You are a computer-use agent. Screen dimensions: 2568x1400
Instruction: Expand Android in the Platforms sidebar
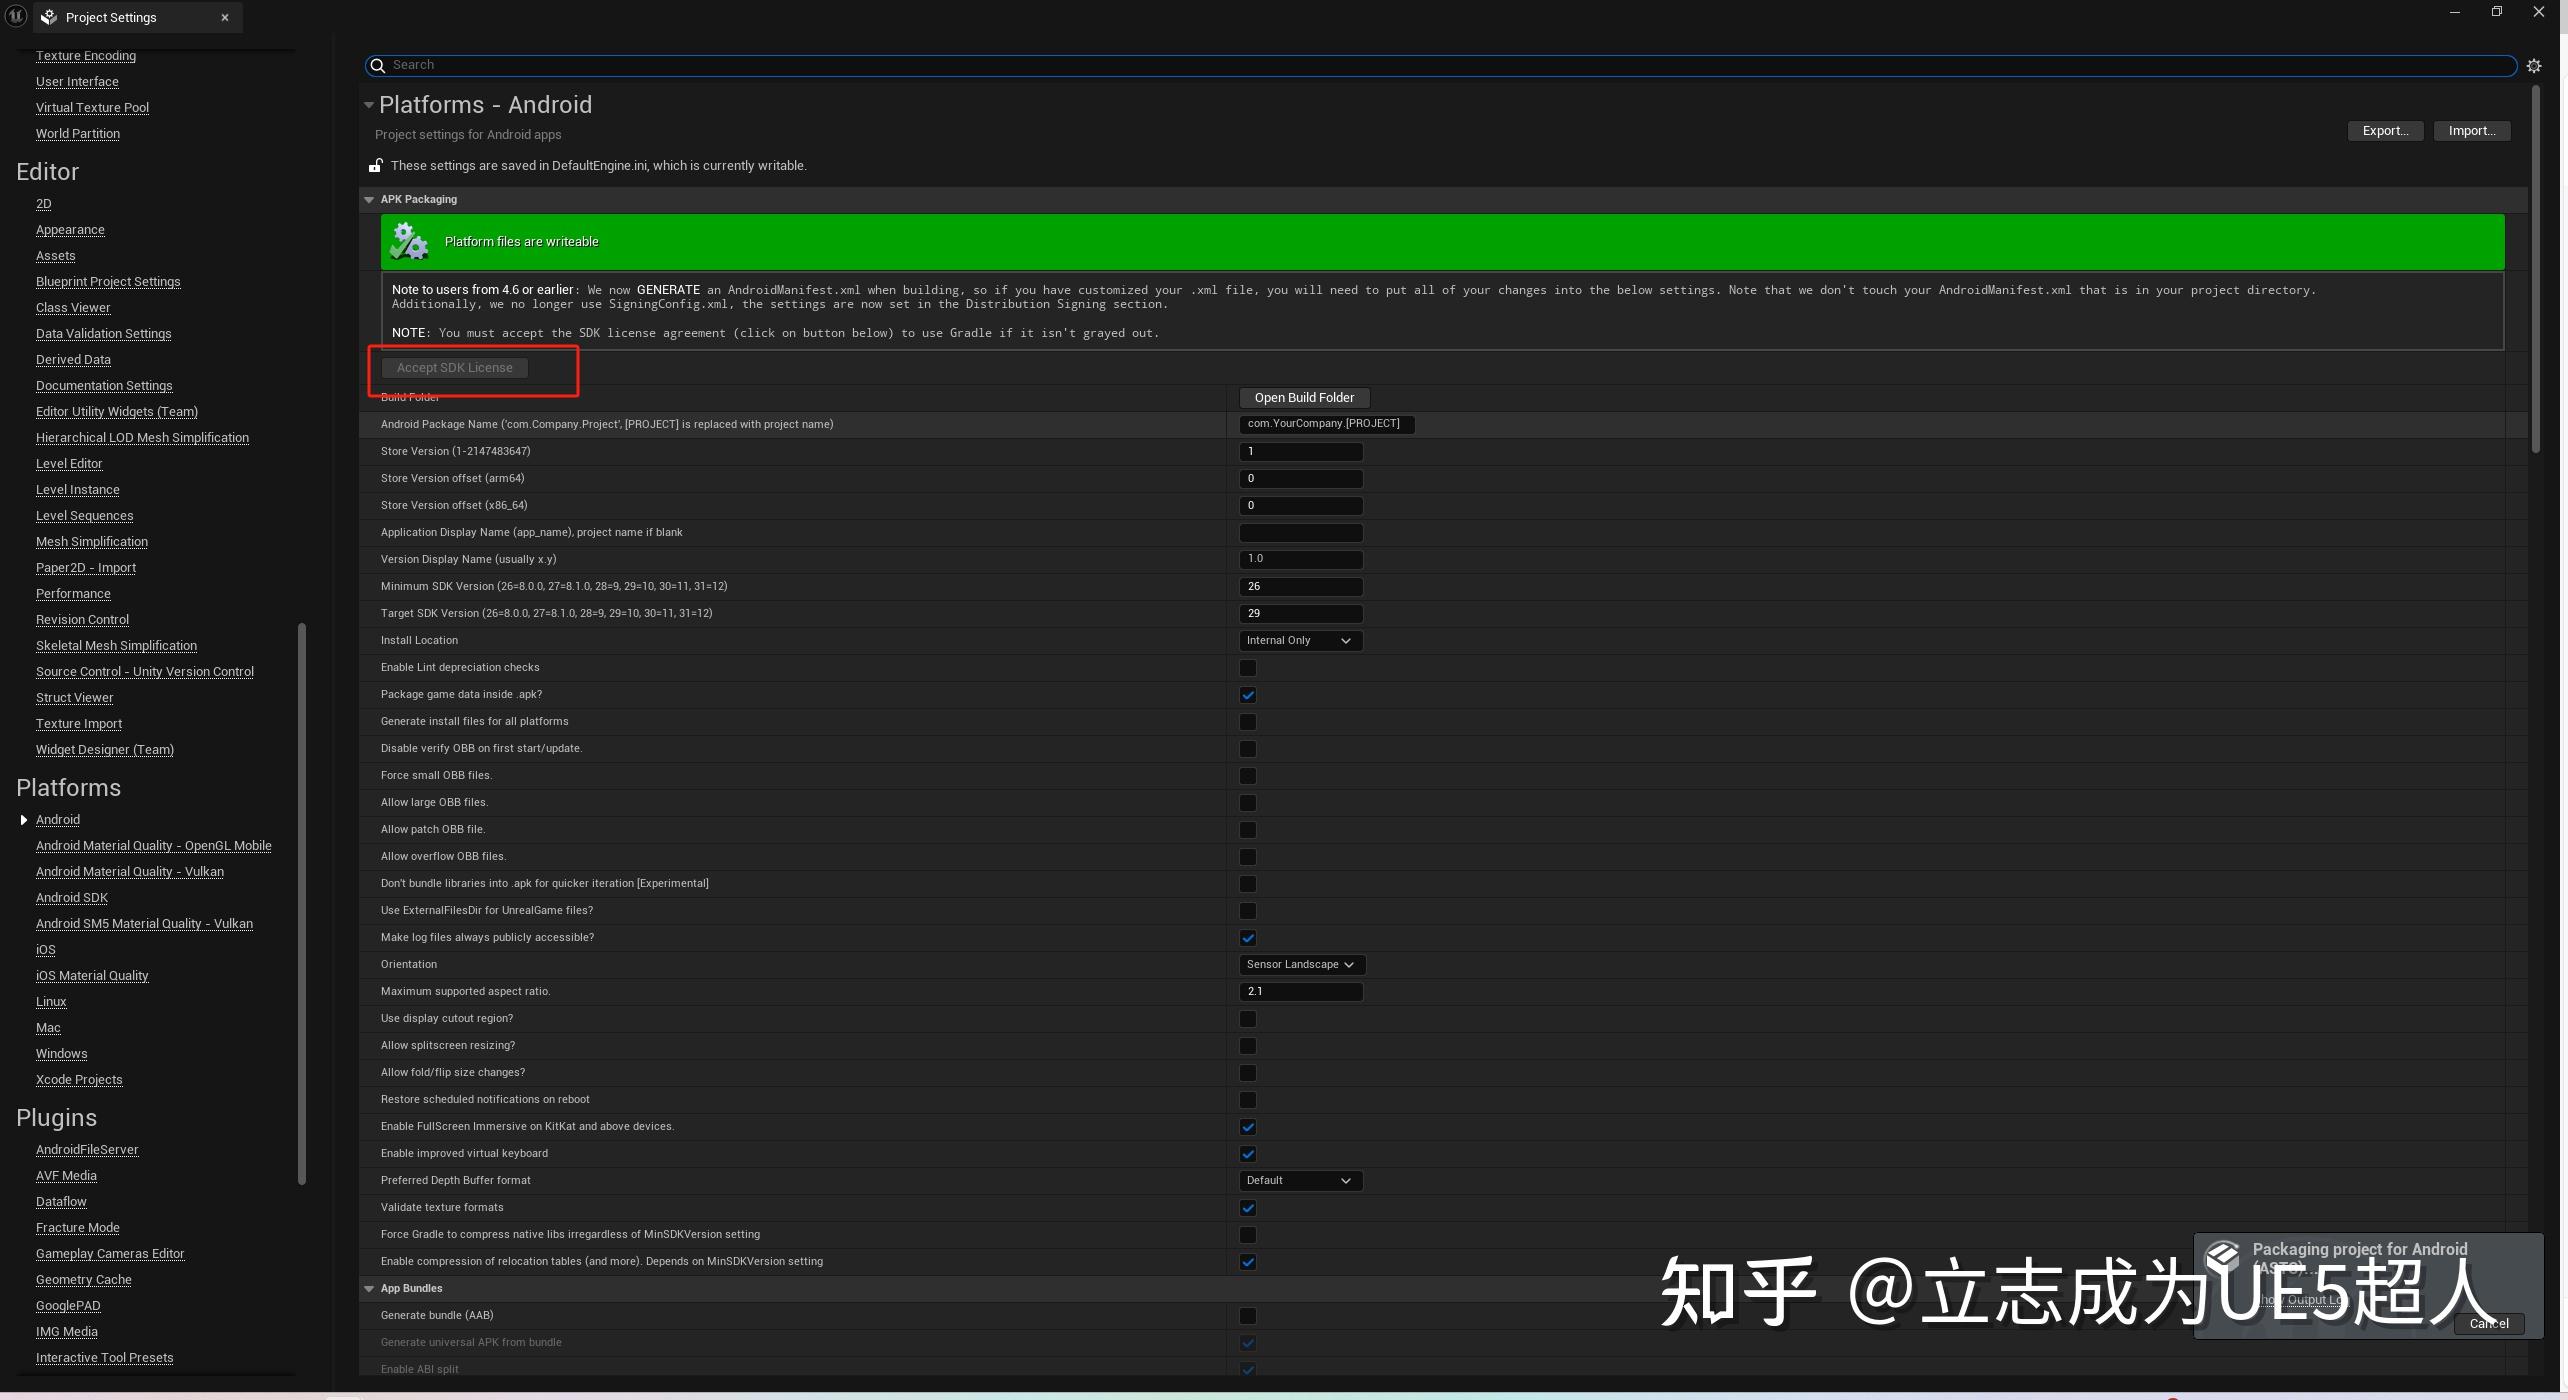coord(23,819)
